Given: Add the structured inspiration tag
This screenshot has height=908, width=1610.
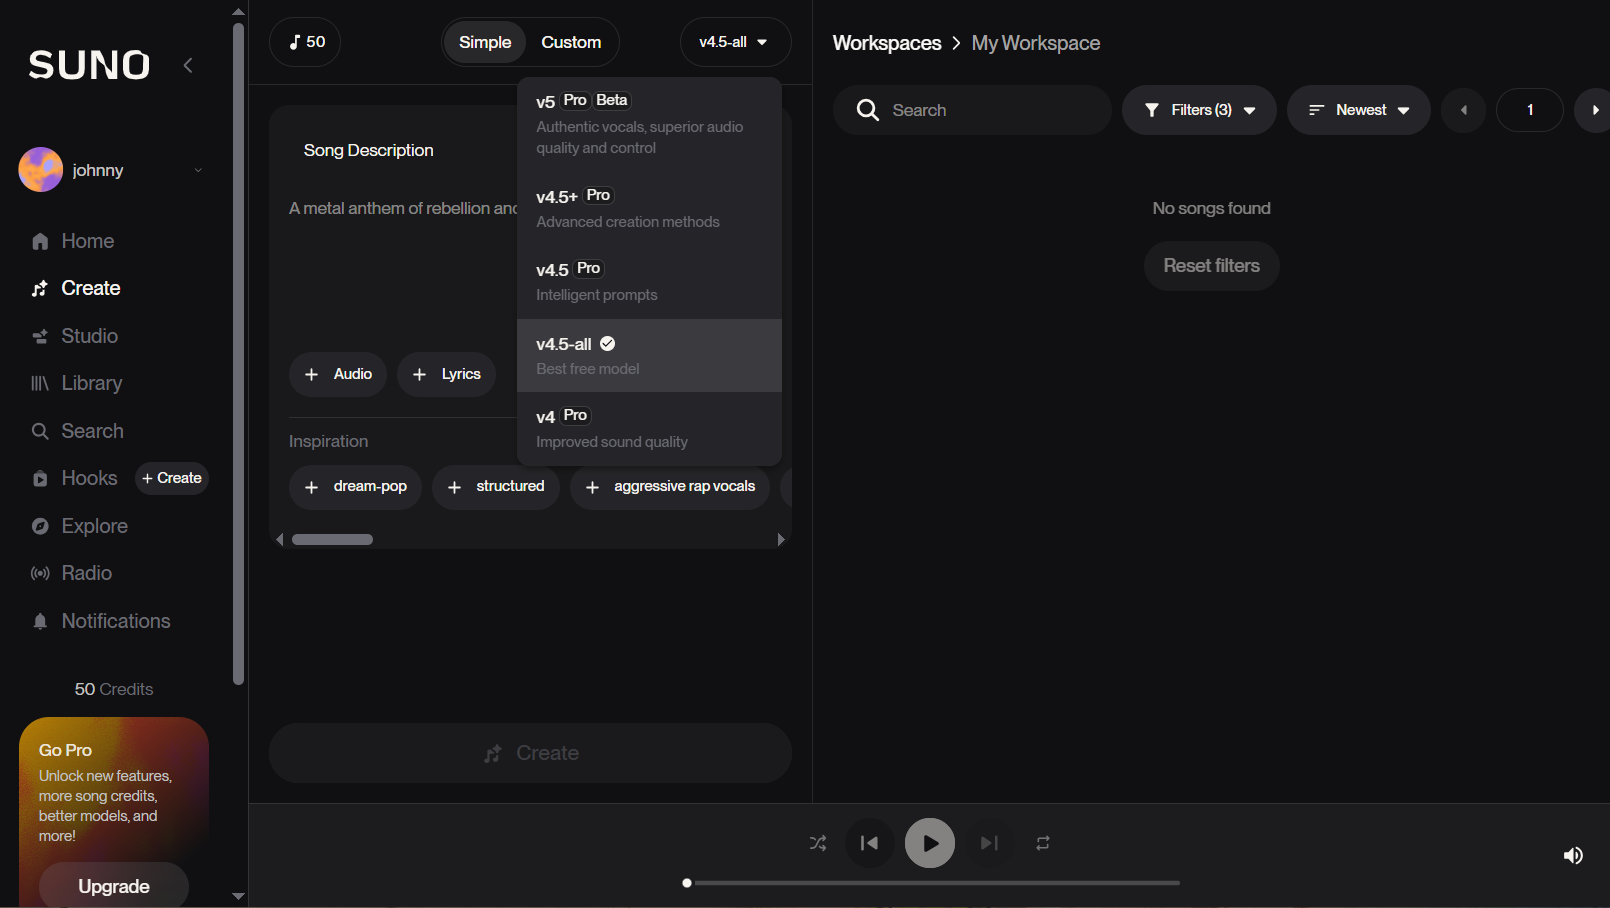Looking at the screenshot, I should [x=496, y=486].
